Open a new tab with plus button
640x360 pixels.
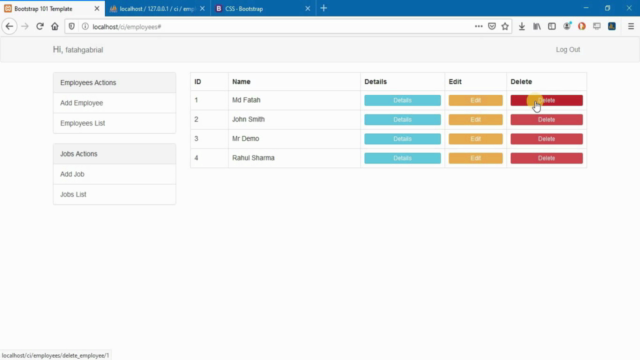[324, 8]
